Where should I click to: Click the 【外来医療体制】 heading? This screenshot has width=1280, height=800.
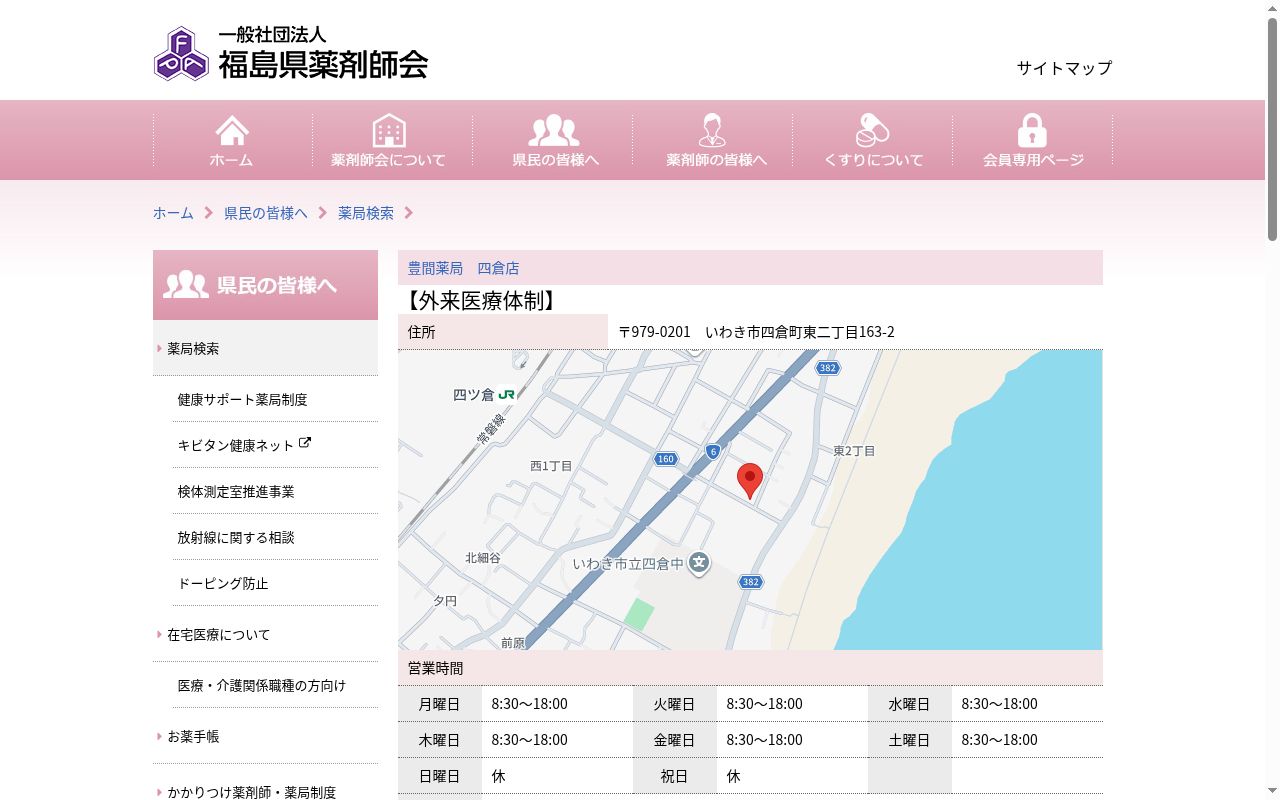click(x=480, y=300)
